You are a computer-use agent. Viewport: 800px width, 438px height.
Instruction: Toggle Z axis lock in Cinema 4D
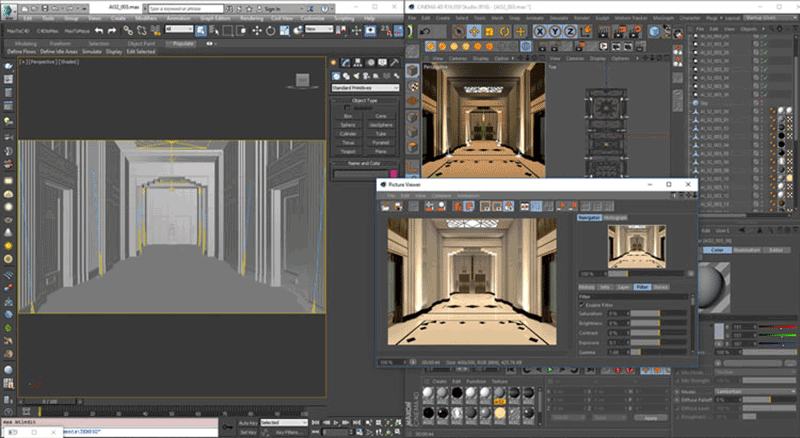pos(570,32)
